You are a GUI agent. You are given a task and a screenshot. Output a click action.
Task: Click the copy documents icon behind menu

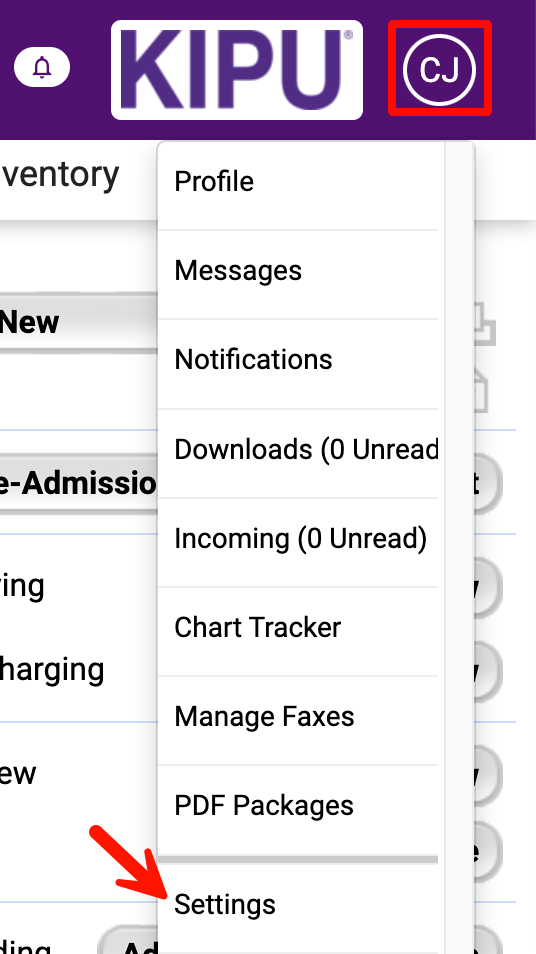click(x=485, y=324)
